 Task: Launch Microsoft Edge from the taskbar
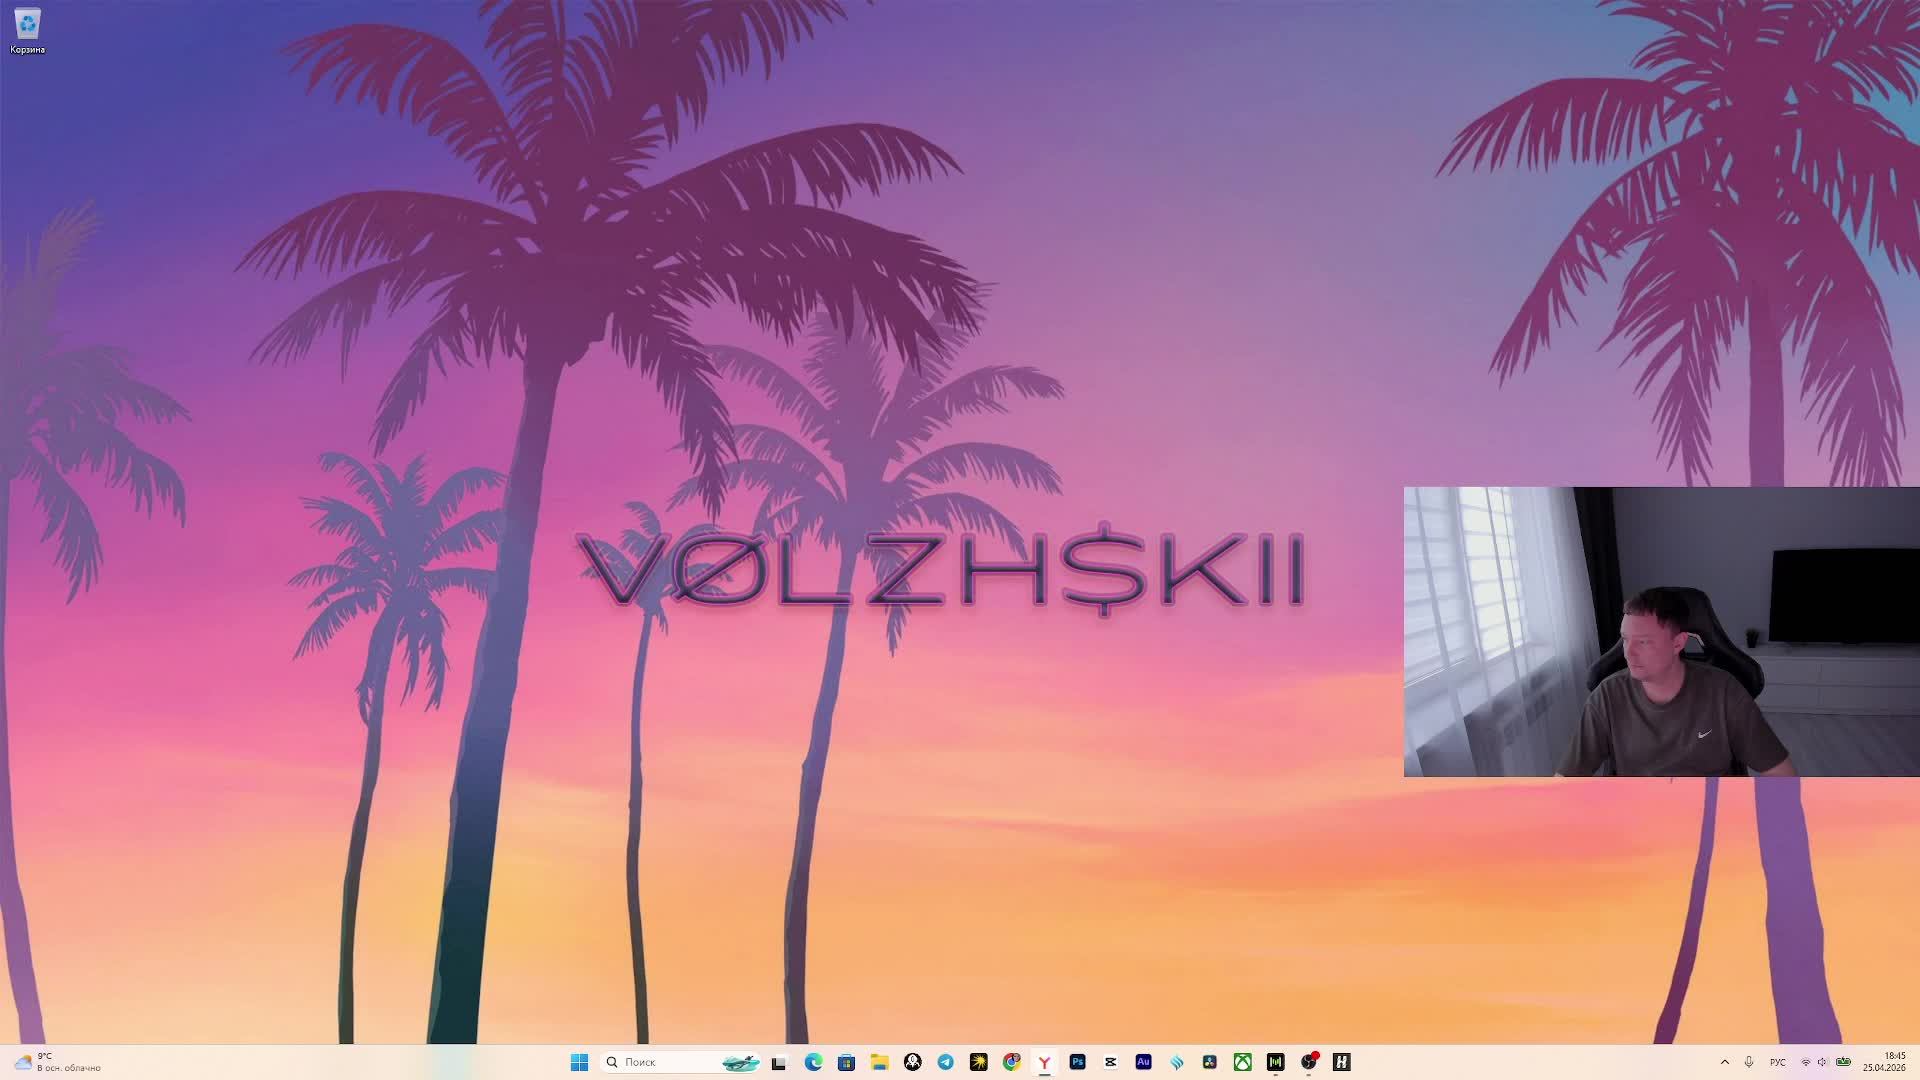click(813, 1062)
